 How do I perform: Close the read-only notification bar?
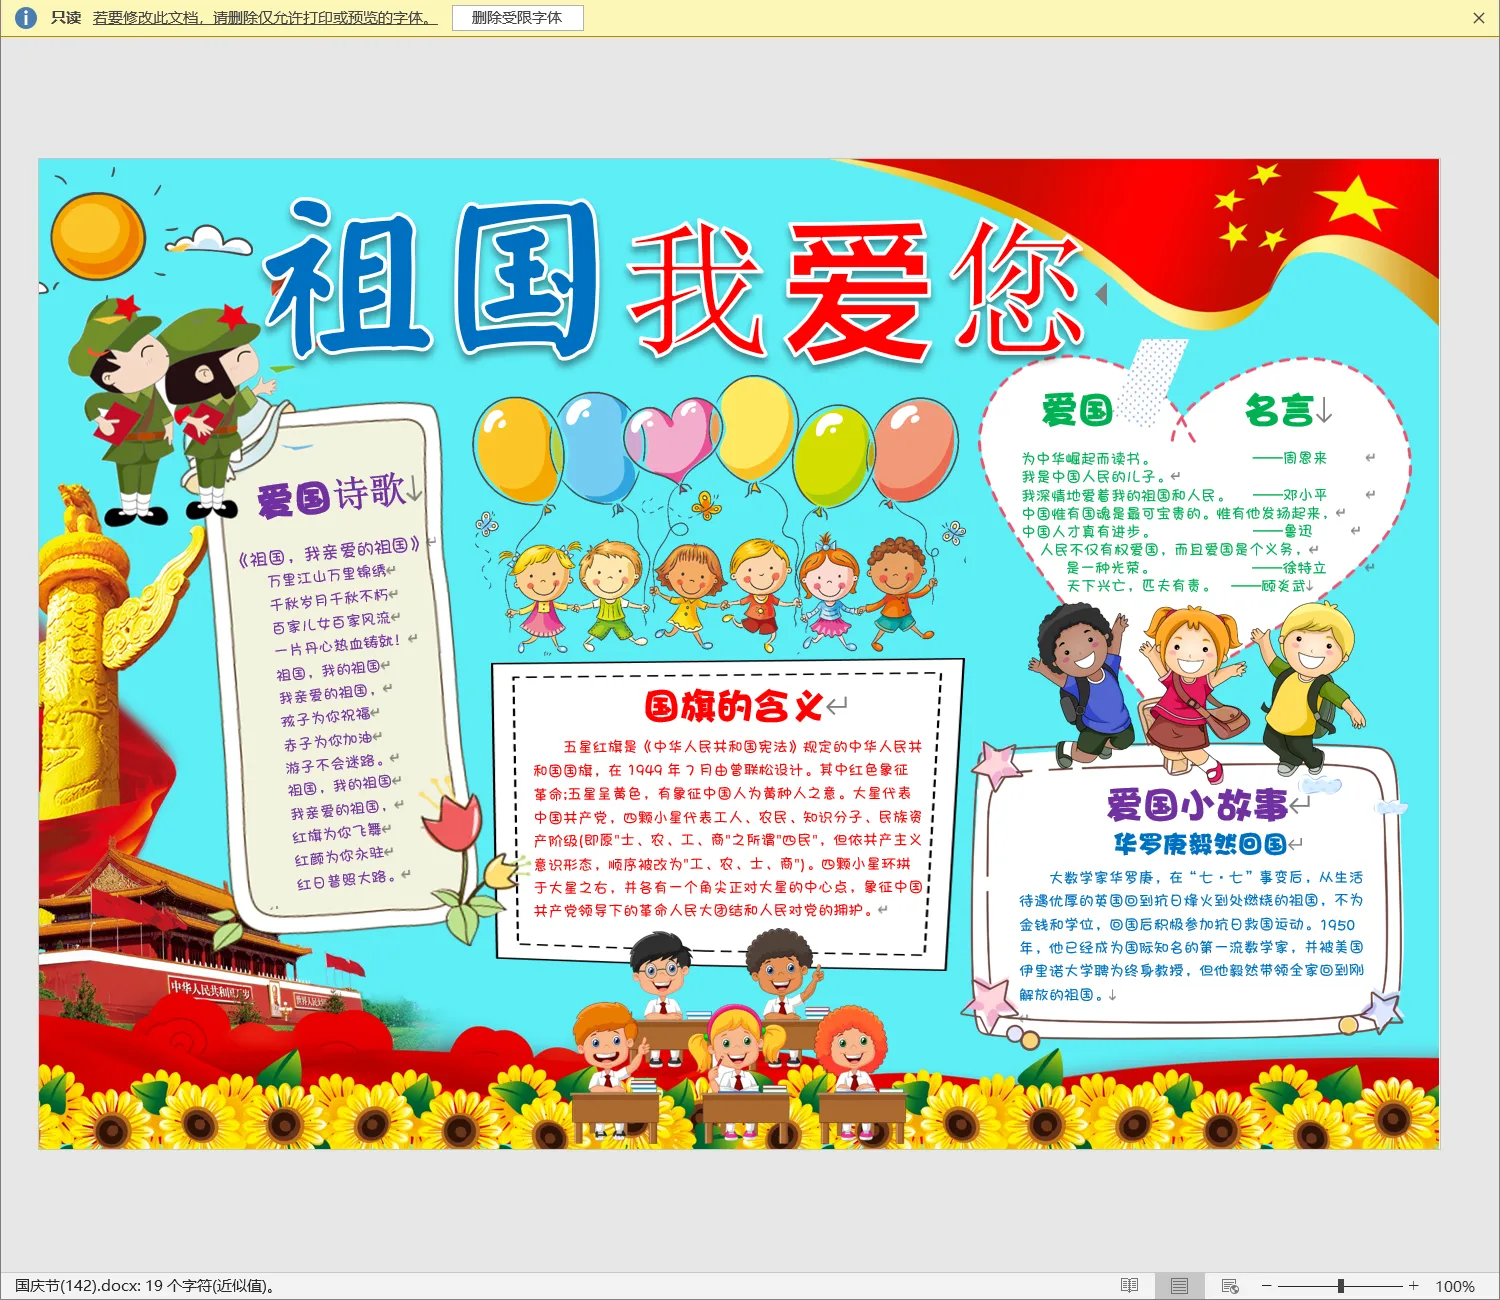click(x=1479, y=18)
